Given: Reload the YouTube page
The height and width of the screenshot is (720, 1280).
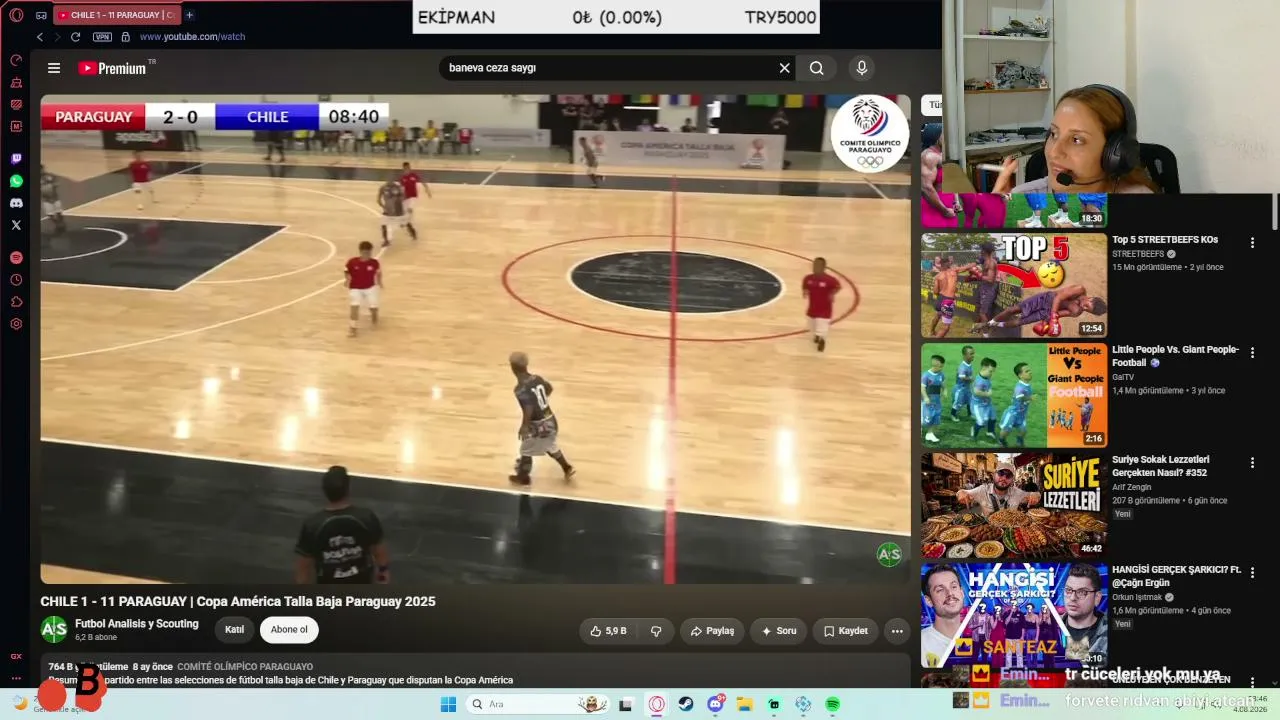Looking at the screenshot, I should (75, 37).
